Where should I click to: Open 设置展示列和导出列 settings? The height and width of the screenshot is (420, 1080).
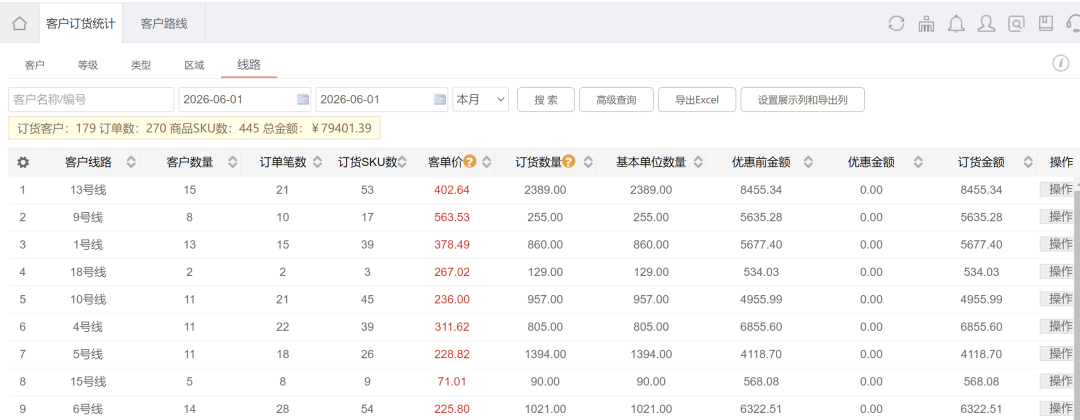click(802, 99)
